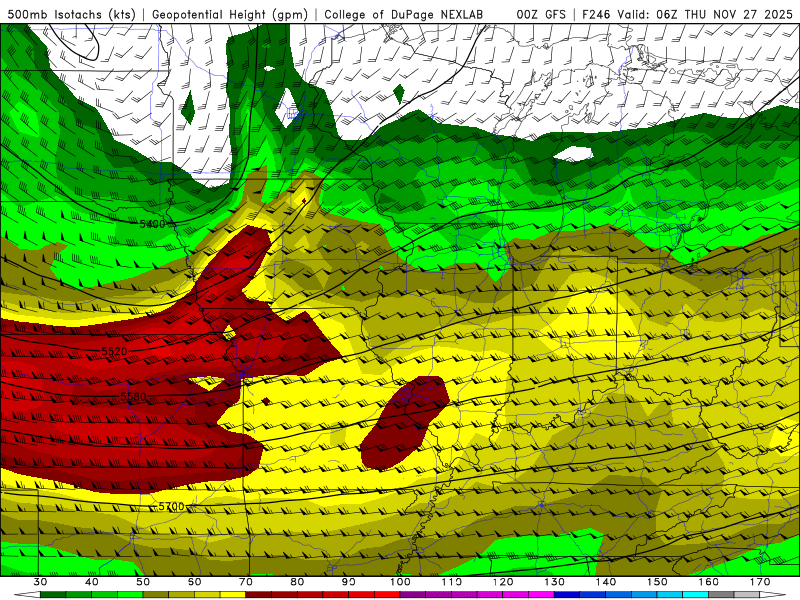Viewport: 800px width, 600px height.
Task: Click the 150 value on the color scale
Action: coord(658,582)
